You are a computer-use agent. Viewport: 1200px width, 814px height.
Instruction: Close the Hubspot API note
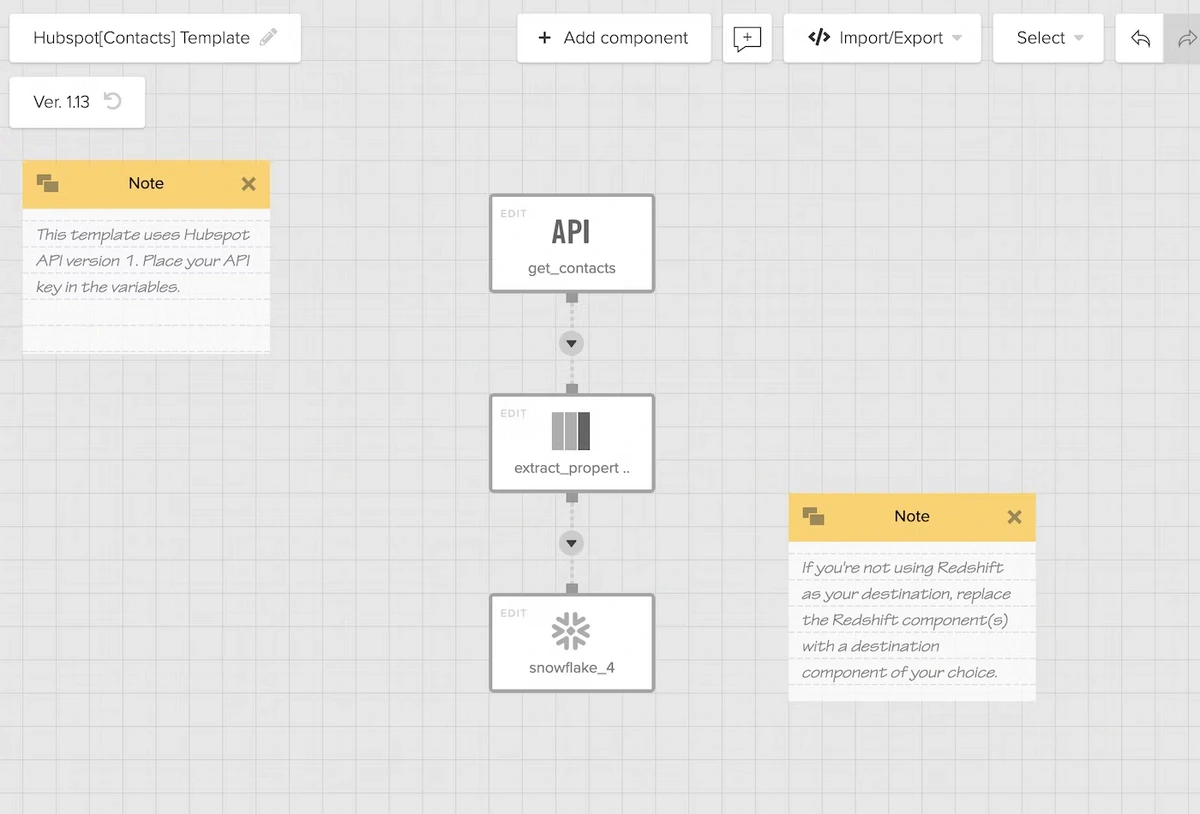pyautogui.click(x=249, y=184)
